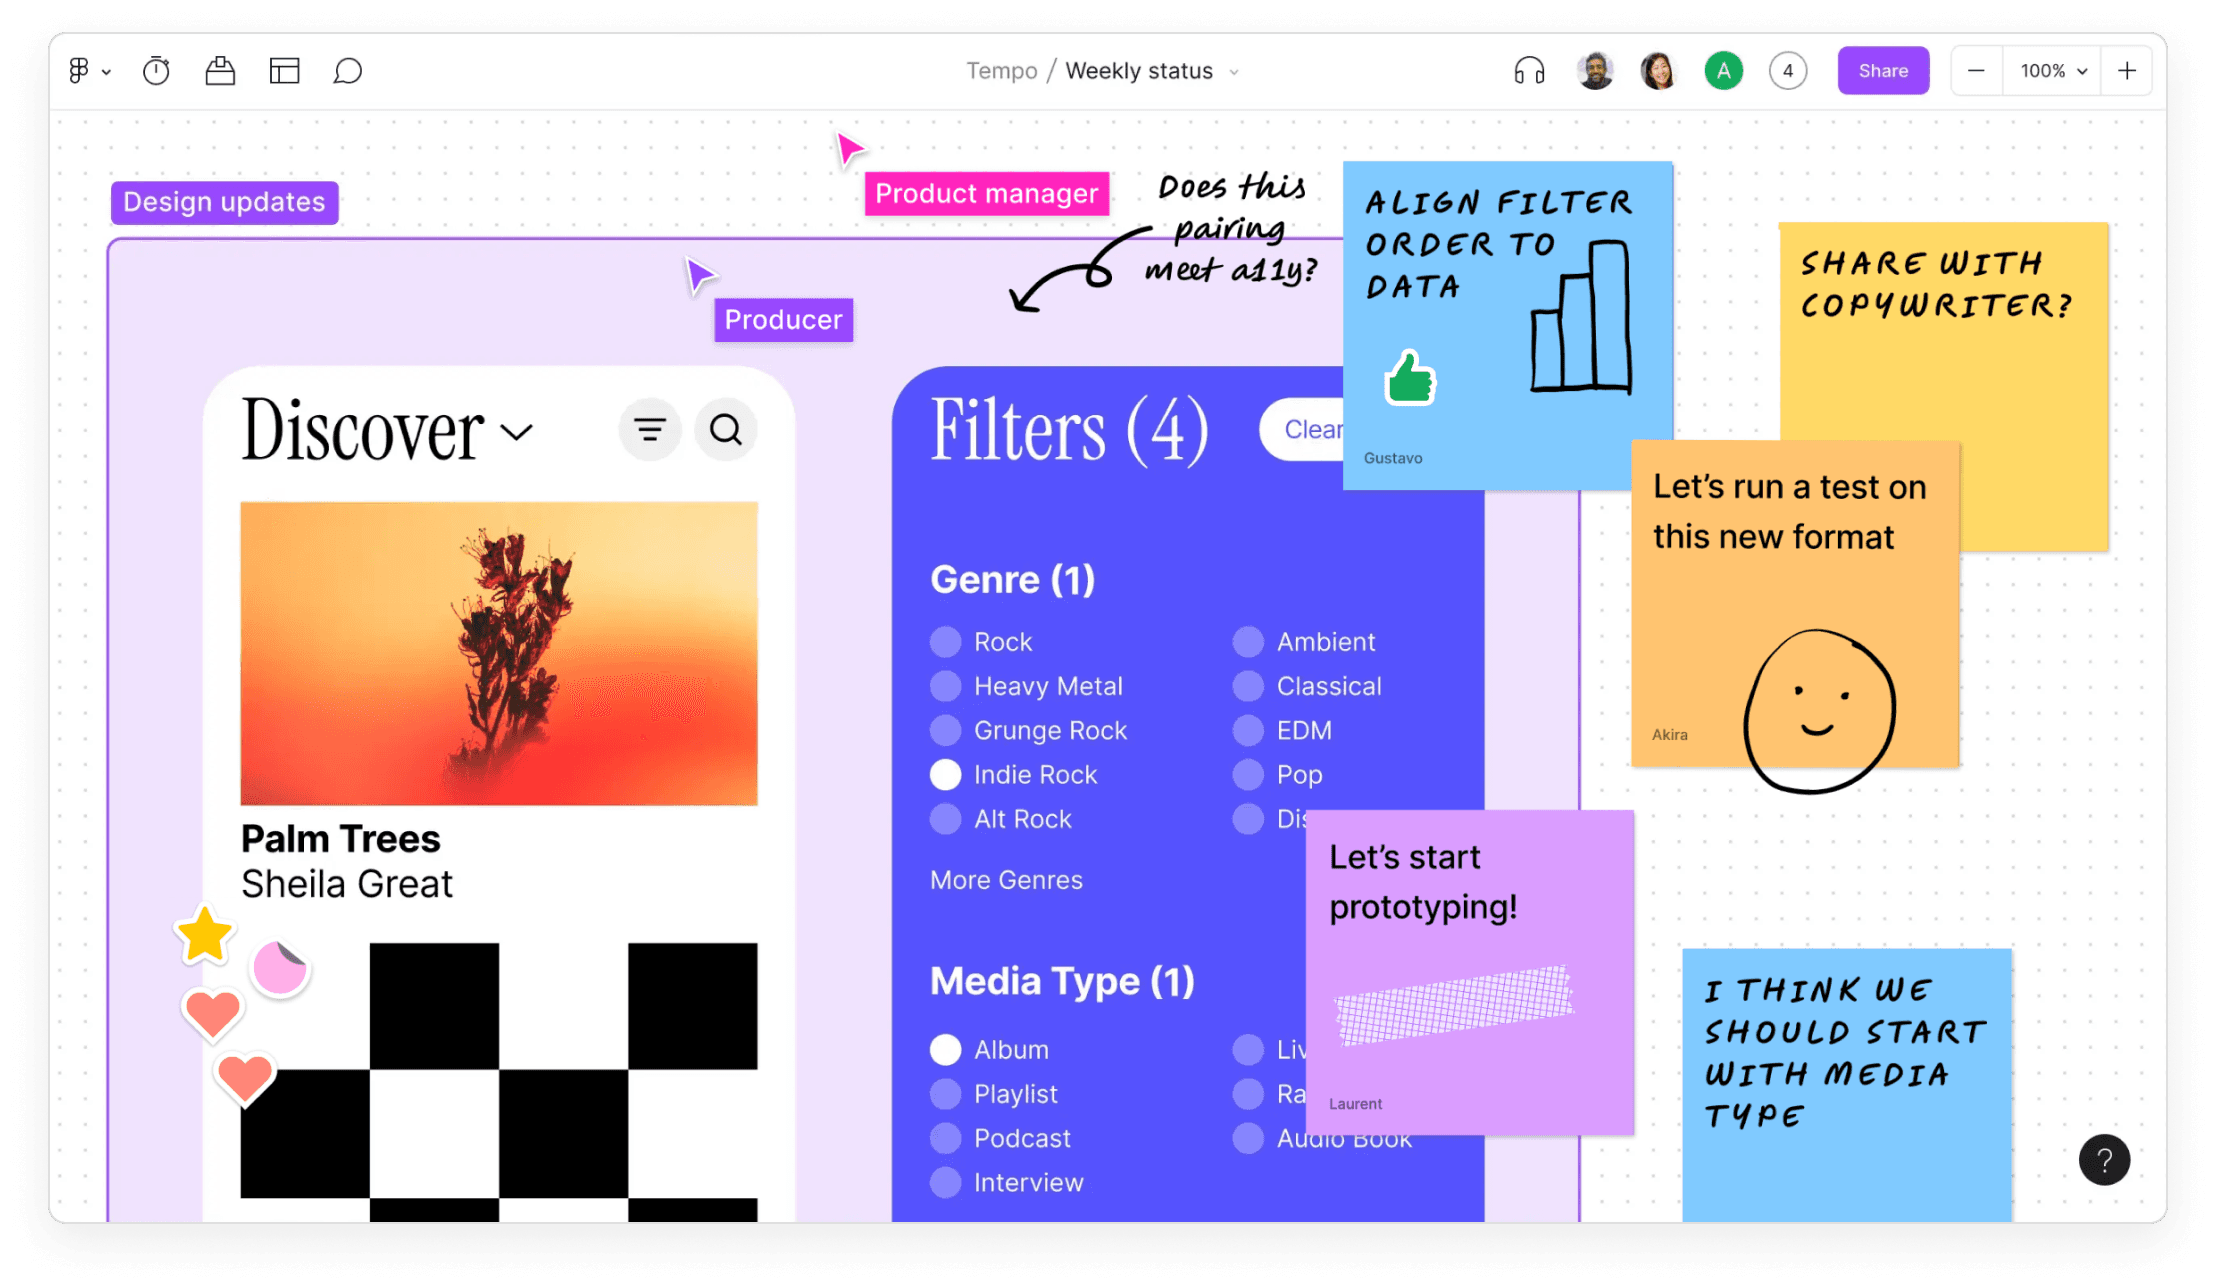
Task: Click the purple Share button
Action: 1883,71
